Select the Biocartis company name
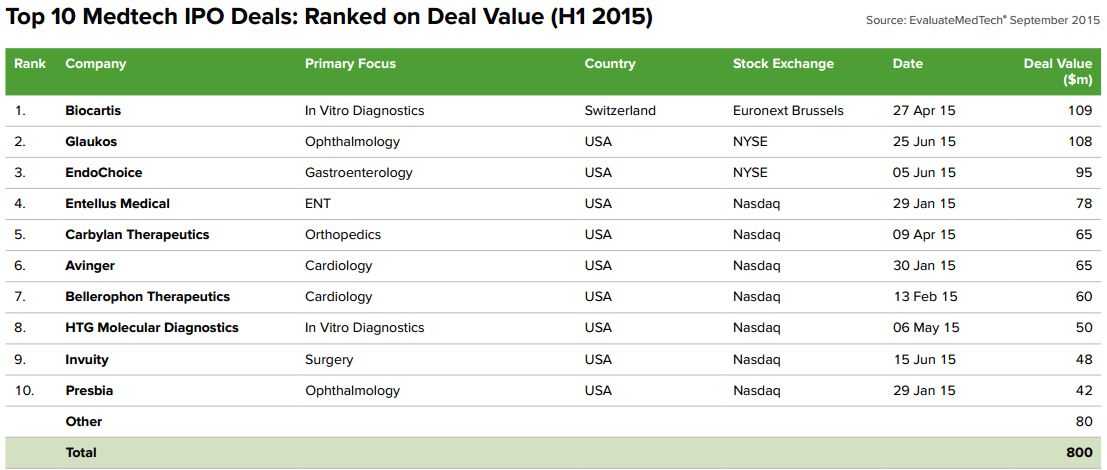The height and width of the screenshot is (470, 1107). [x=93, y=111]
